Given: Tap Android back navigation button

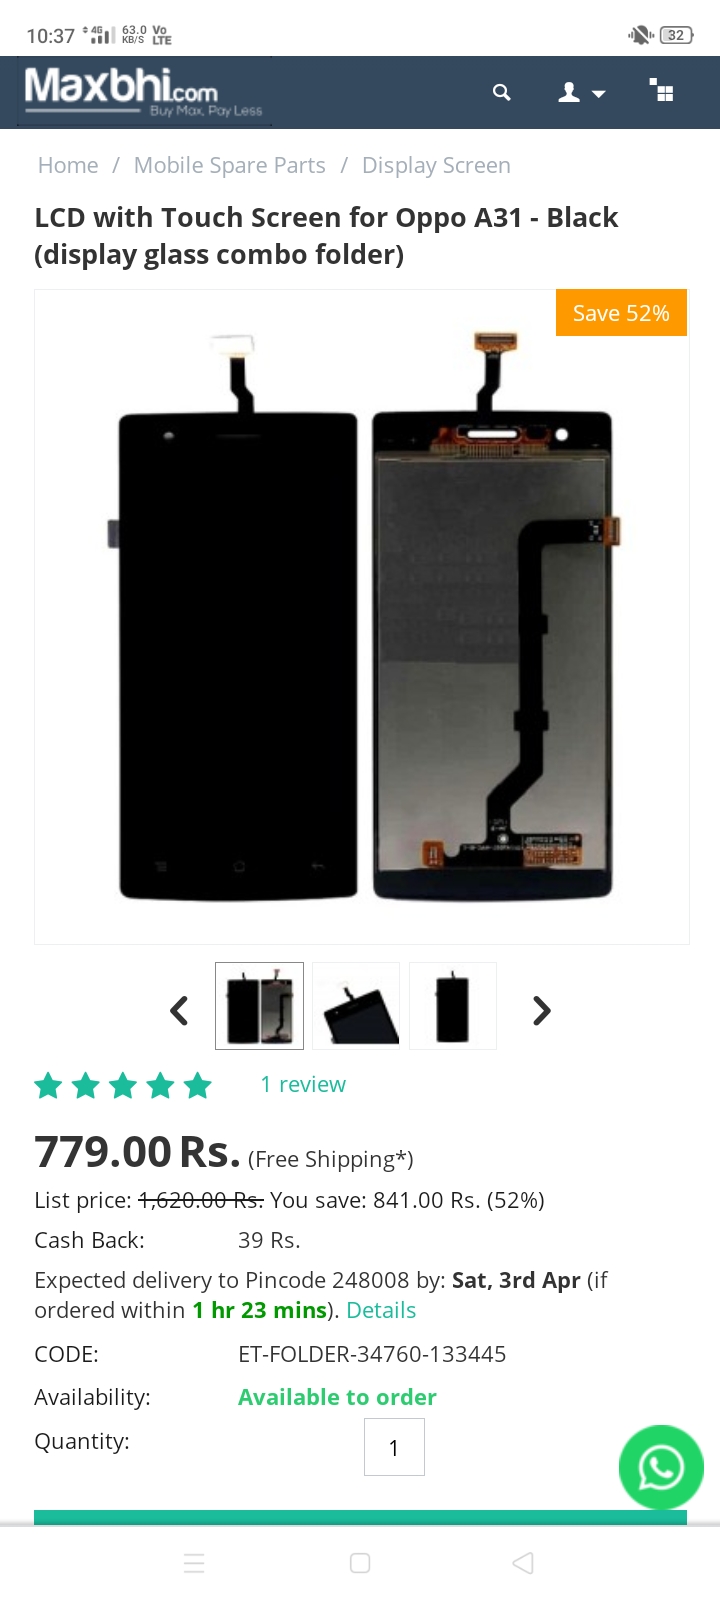Looking at the screenshot, I should click(x=522, y=1563).
